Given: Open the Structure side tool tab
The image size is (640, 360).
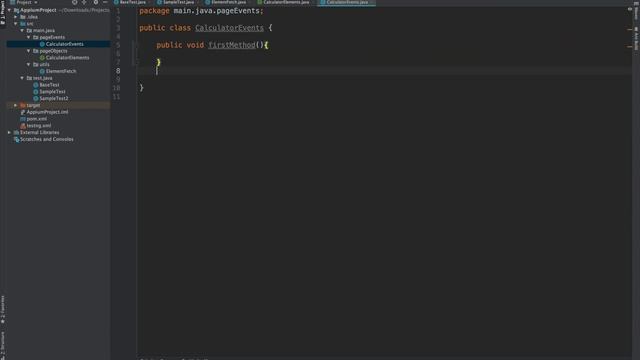Looking at the screenshot, I should [3, 345].
